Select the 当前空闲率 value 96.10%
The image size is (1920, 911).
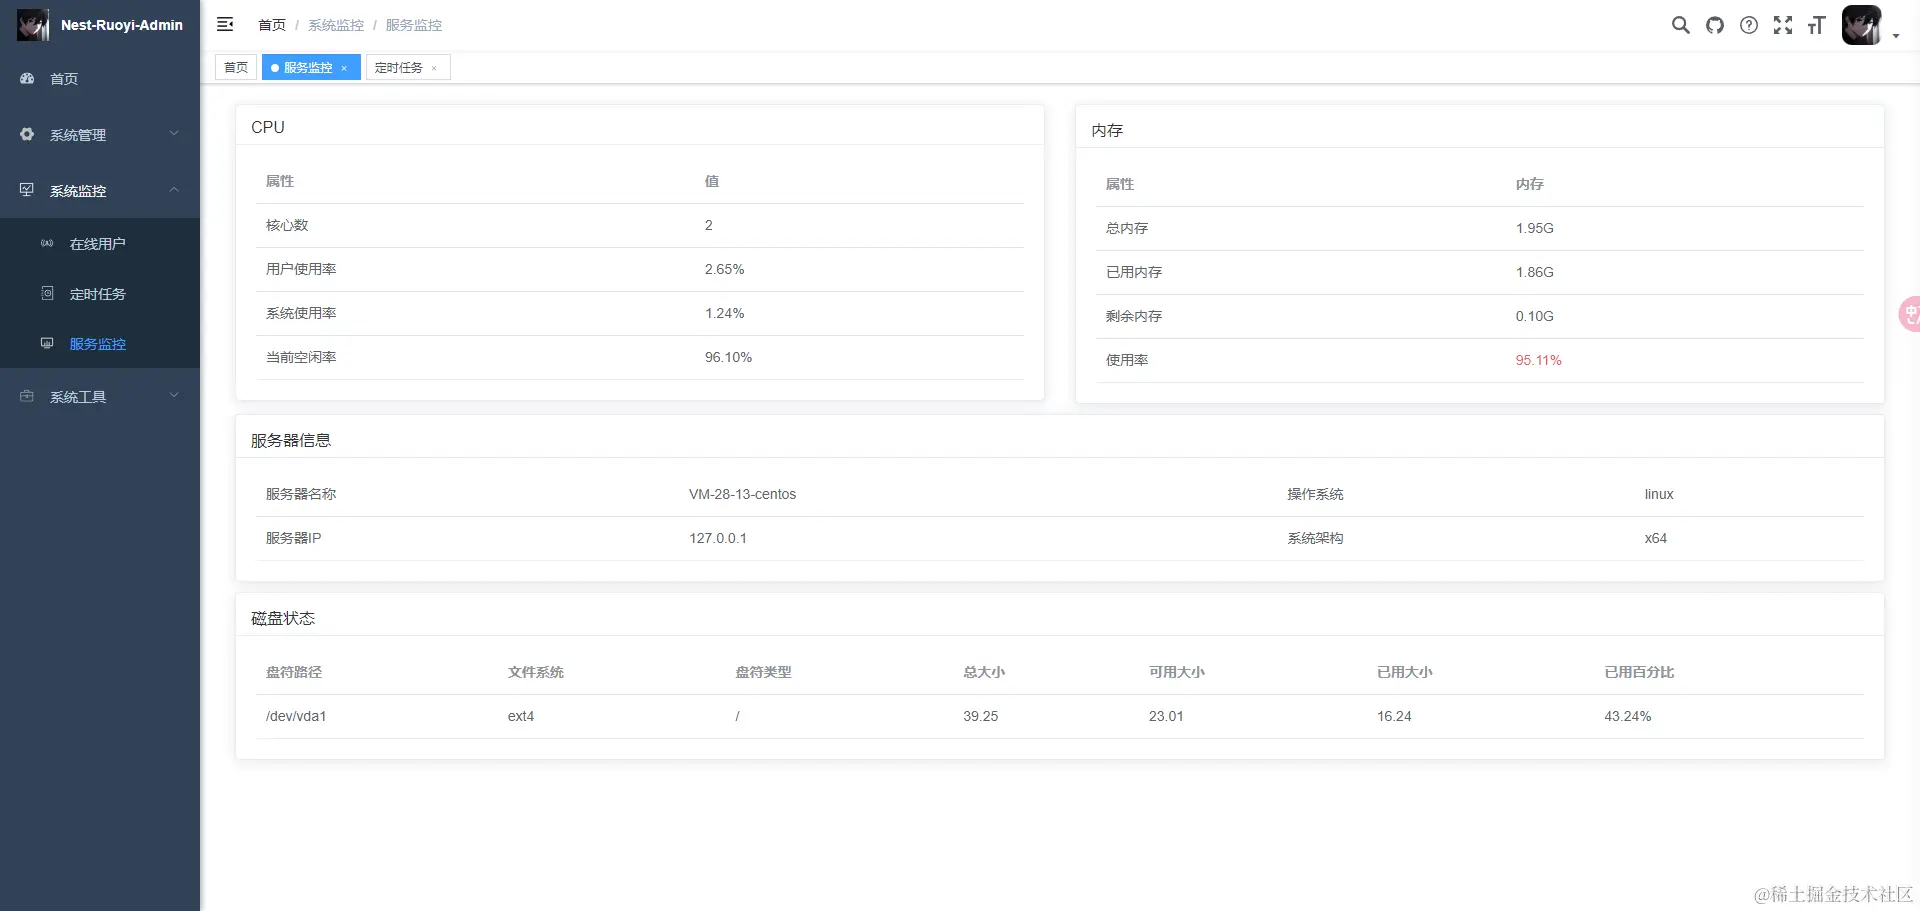click(729, 357)
